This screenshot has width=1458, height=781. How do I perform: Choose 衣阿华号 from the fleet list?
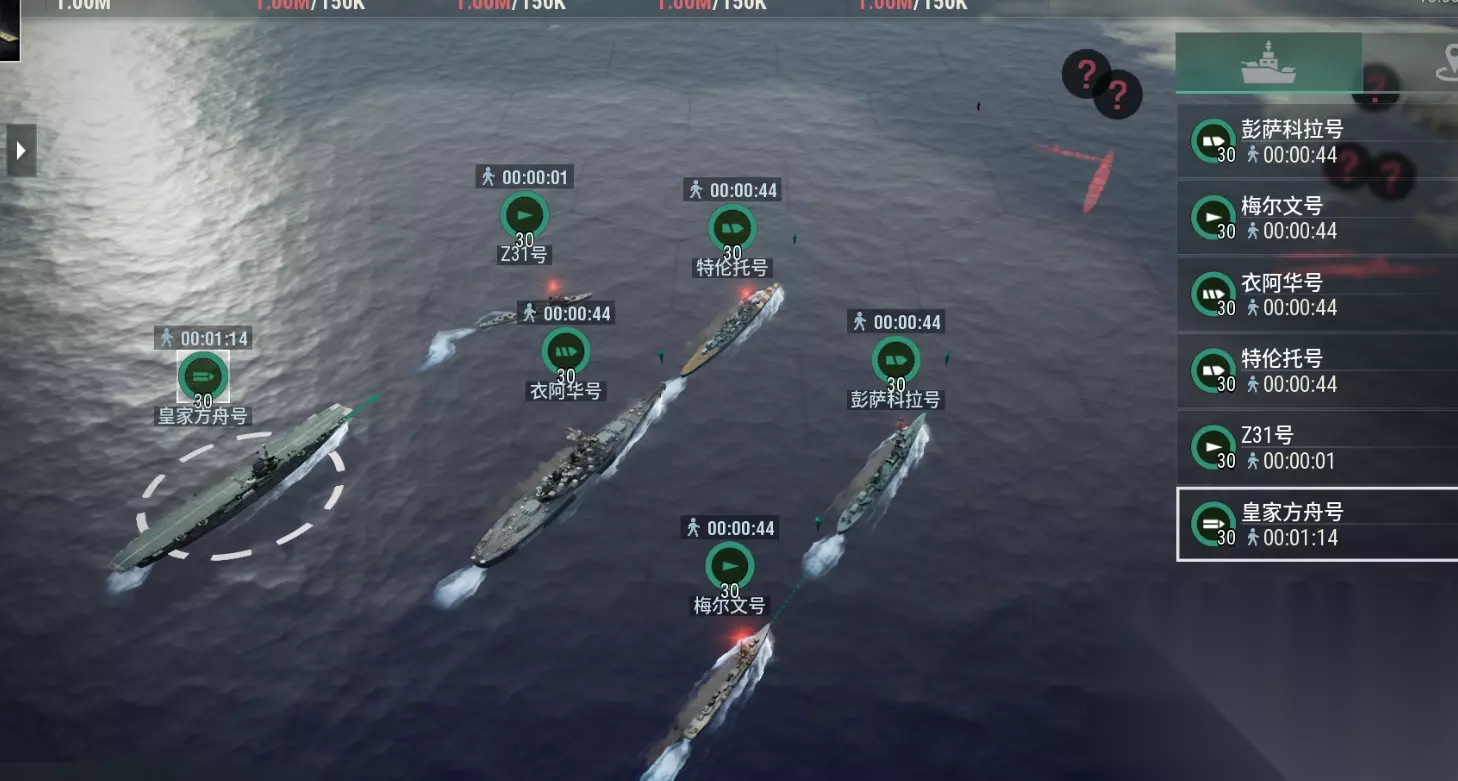click(1317, 294)
